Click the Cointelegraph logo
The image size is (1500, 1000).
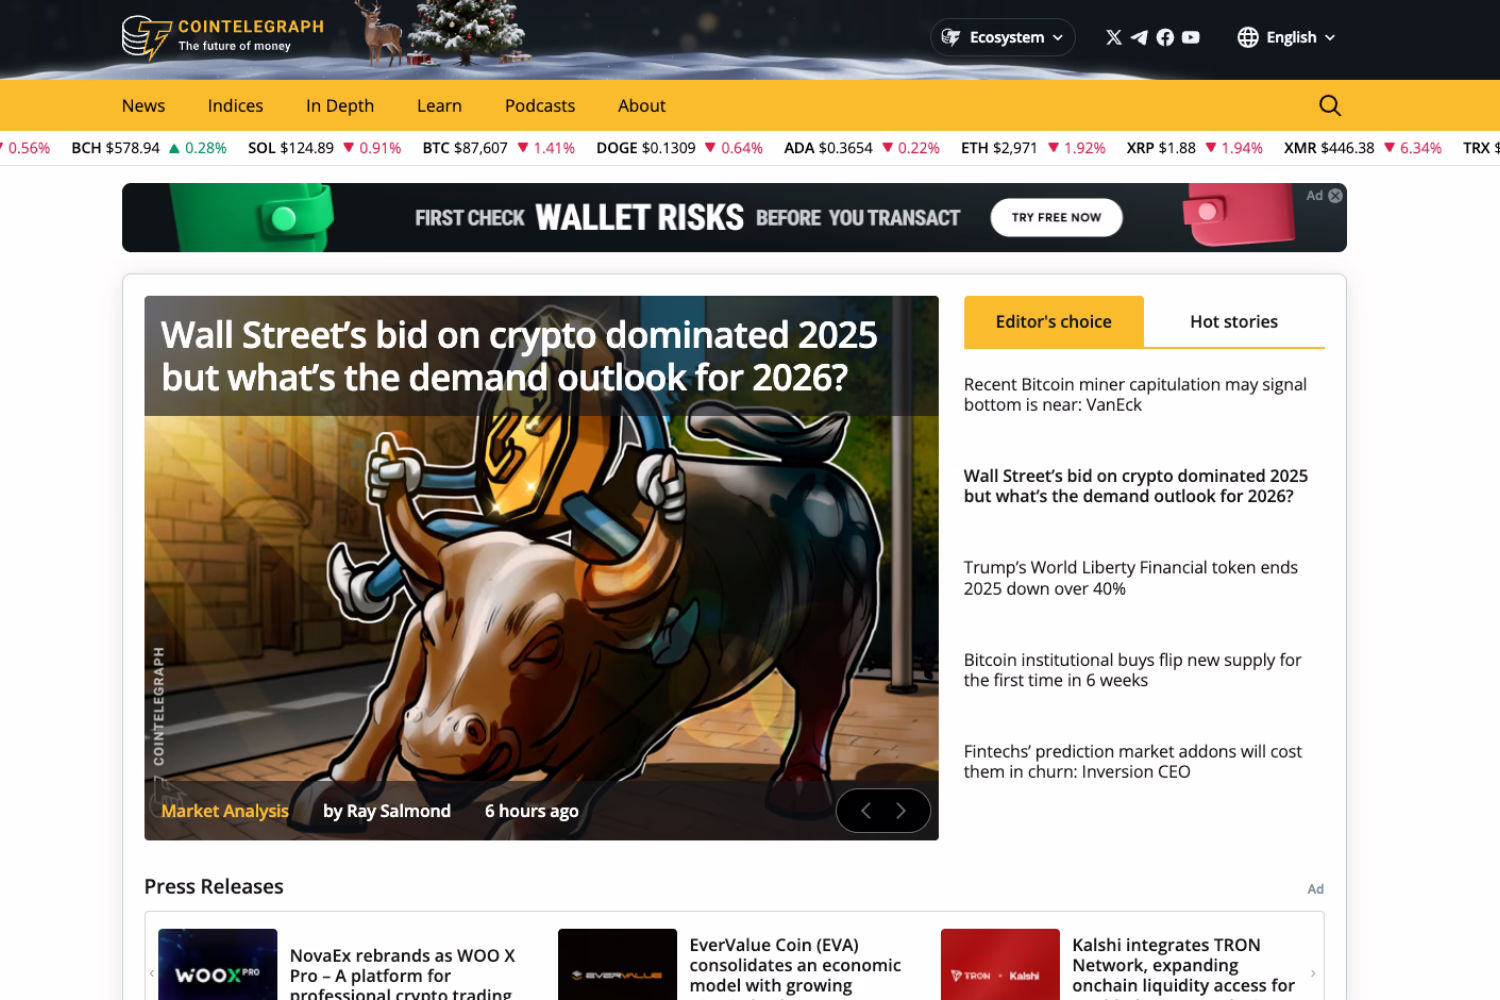tap(223, 37)
